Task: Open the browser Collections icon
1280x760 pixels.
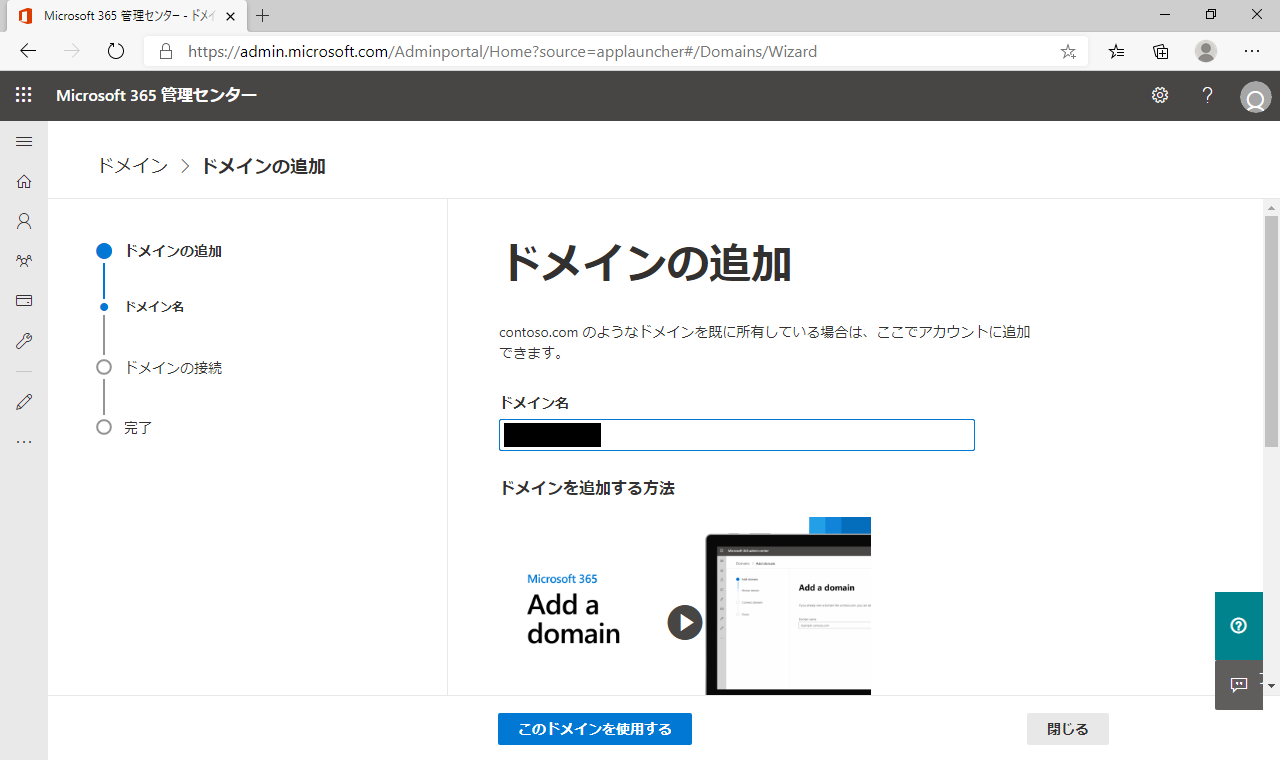Action: (1161, 51)
